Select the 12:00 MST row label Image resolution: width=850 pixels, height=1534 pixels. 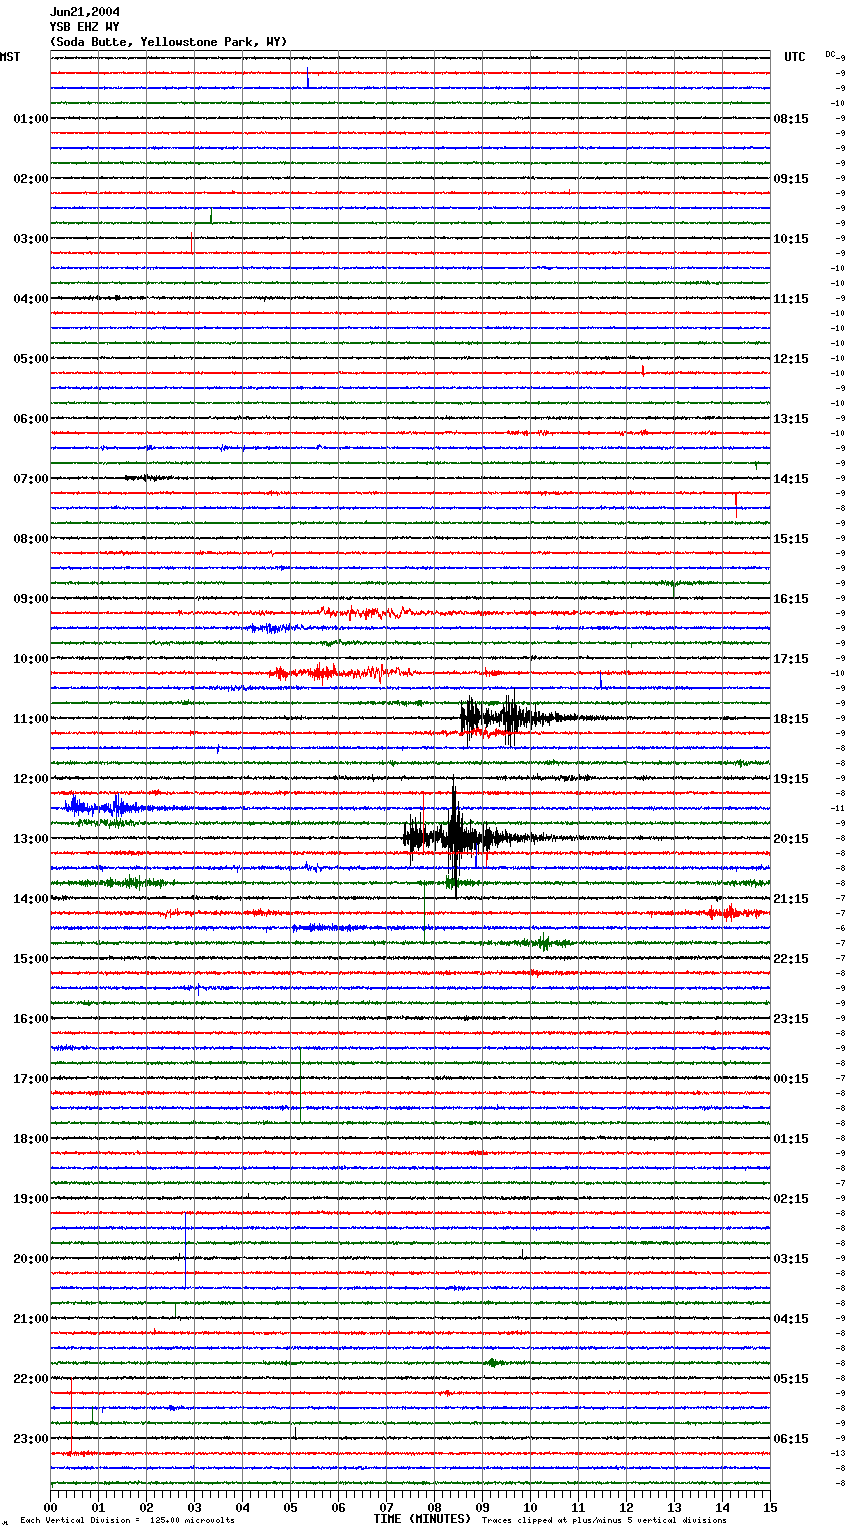[30, 779]
